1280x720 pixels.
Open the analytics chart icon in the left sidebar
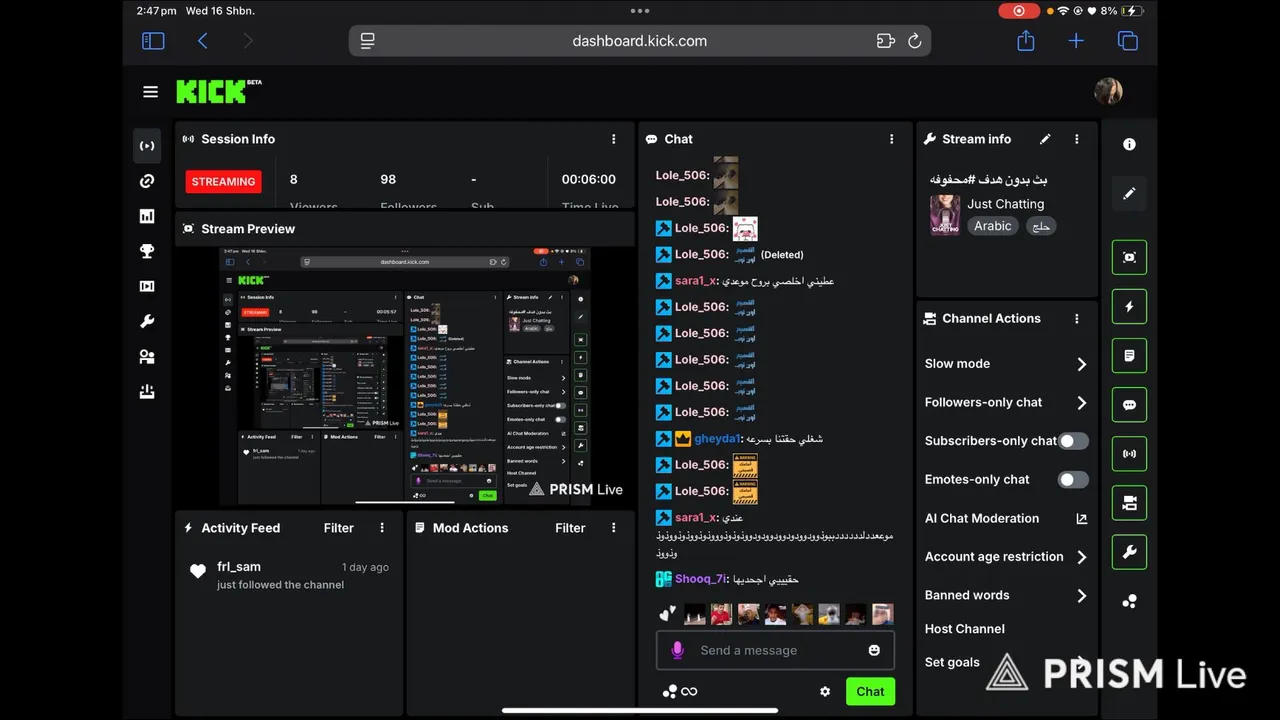click(x=147, y=216)
